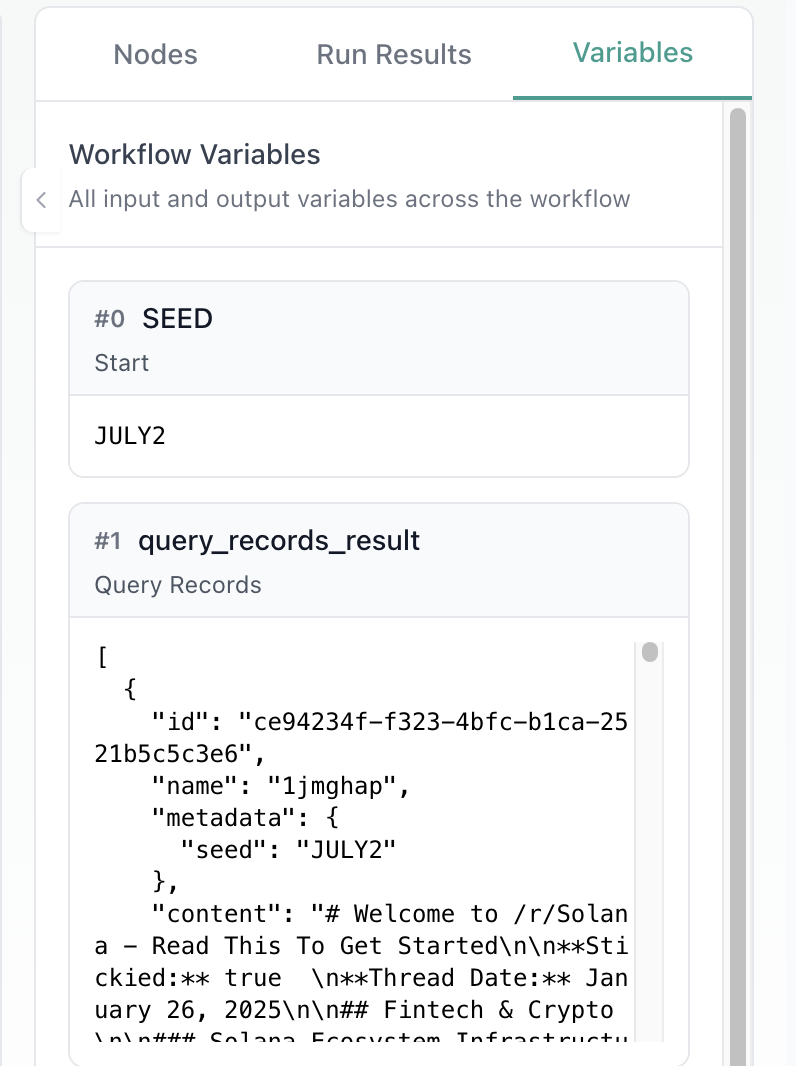Select the Workflow Variables heading
The image size is (796, 1066).
tap(194, 155)
